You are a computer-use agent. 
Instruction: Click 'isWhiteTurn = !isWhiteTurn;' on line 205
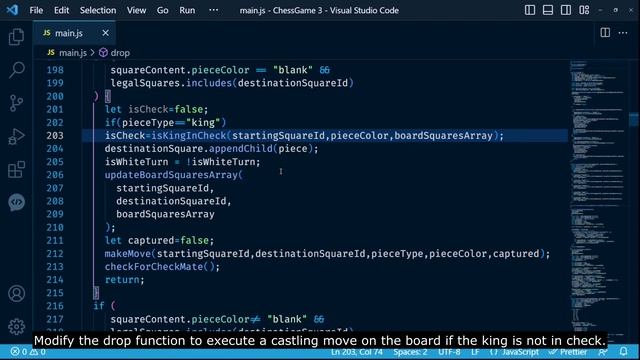point(182,162)
